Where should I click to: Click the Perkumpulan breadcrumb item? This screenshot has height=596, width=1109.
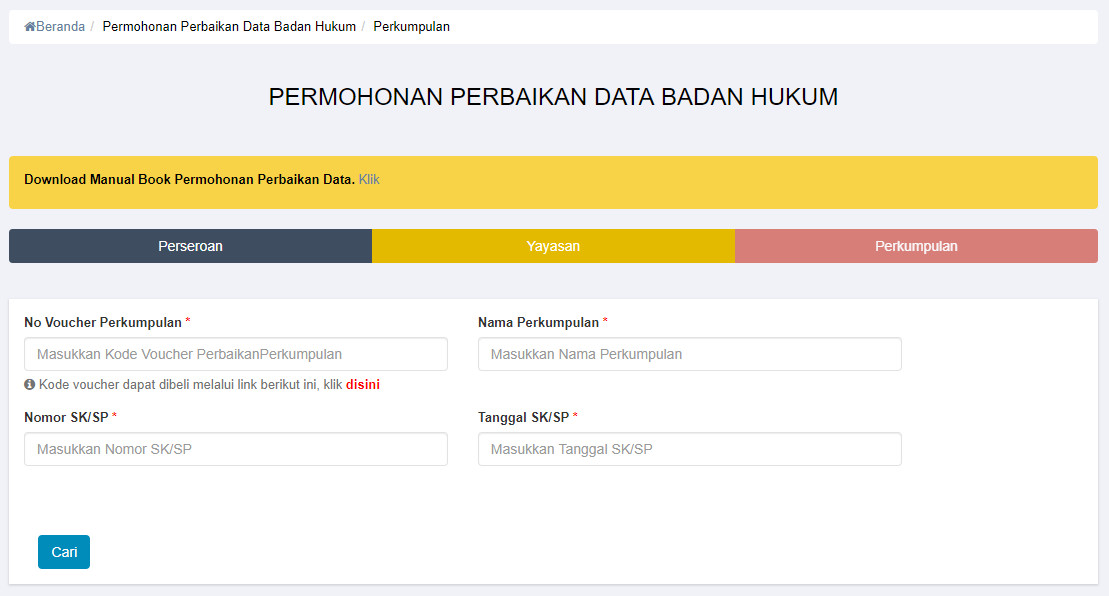tap(411, 27)
